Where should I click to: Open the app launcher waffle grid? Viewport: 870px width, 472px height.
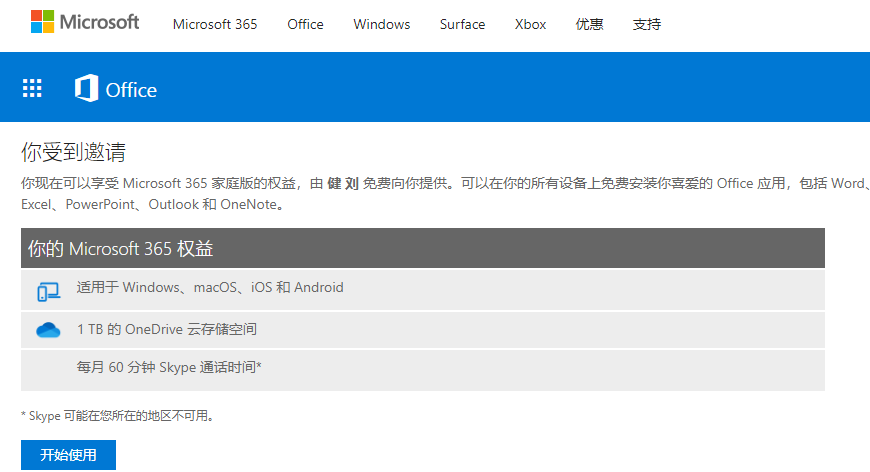pos(33,88)
